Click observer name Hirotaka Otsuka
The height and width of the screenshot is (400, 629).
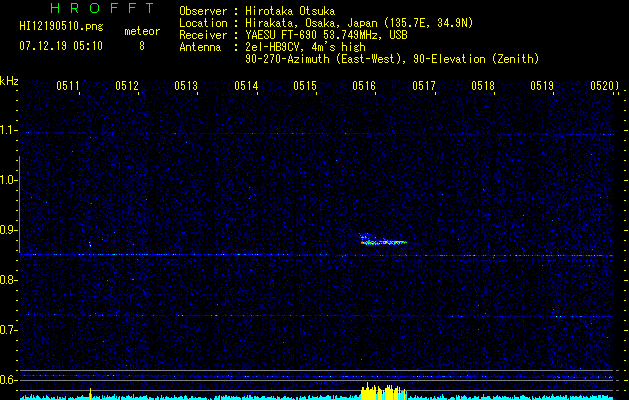[290, 11]
